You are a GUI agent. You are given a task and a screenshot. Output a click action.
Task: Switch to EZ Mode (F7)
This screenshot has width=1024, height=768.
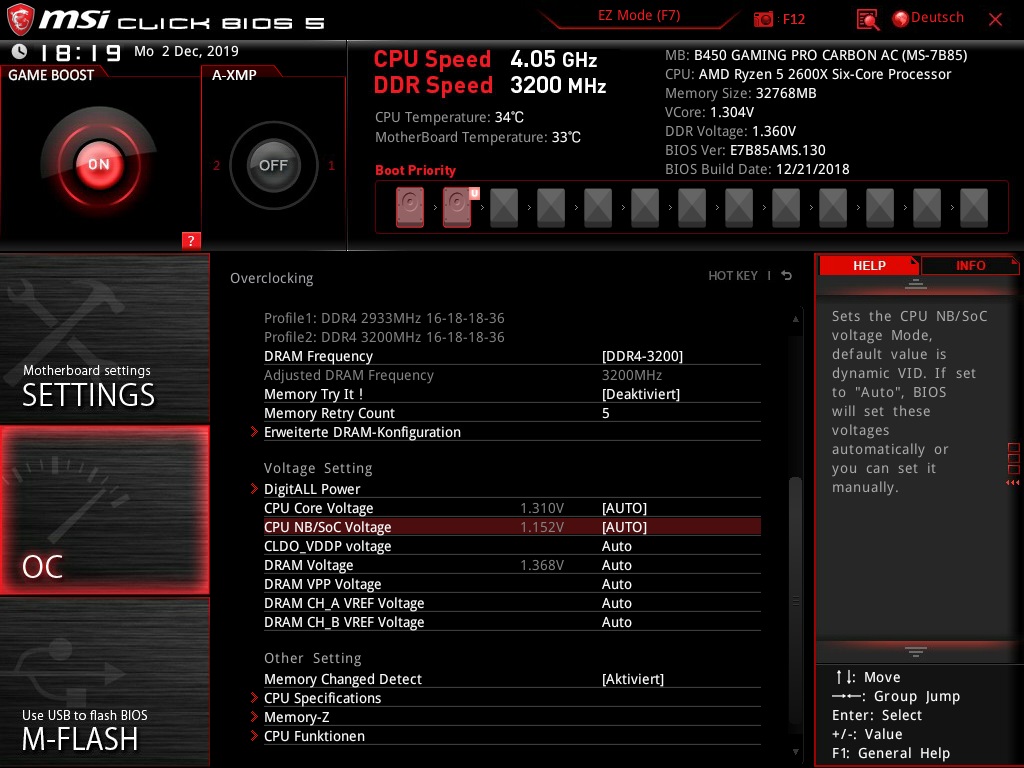[x=639, y=16]
